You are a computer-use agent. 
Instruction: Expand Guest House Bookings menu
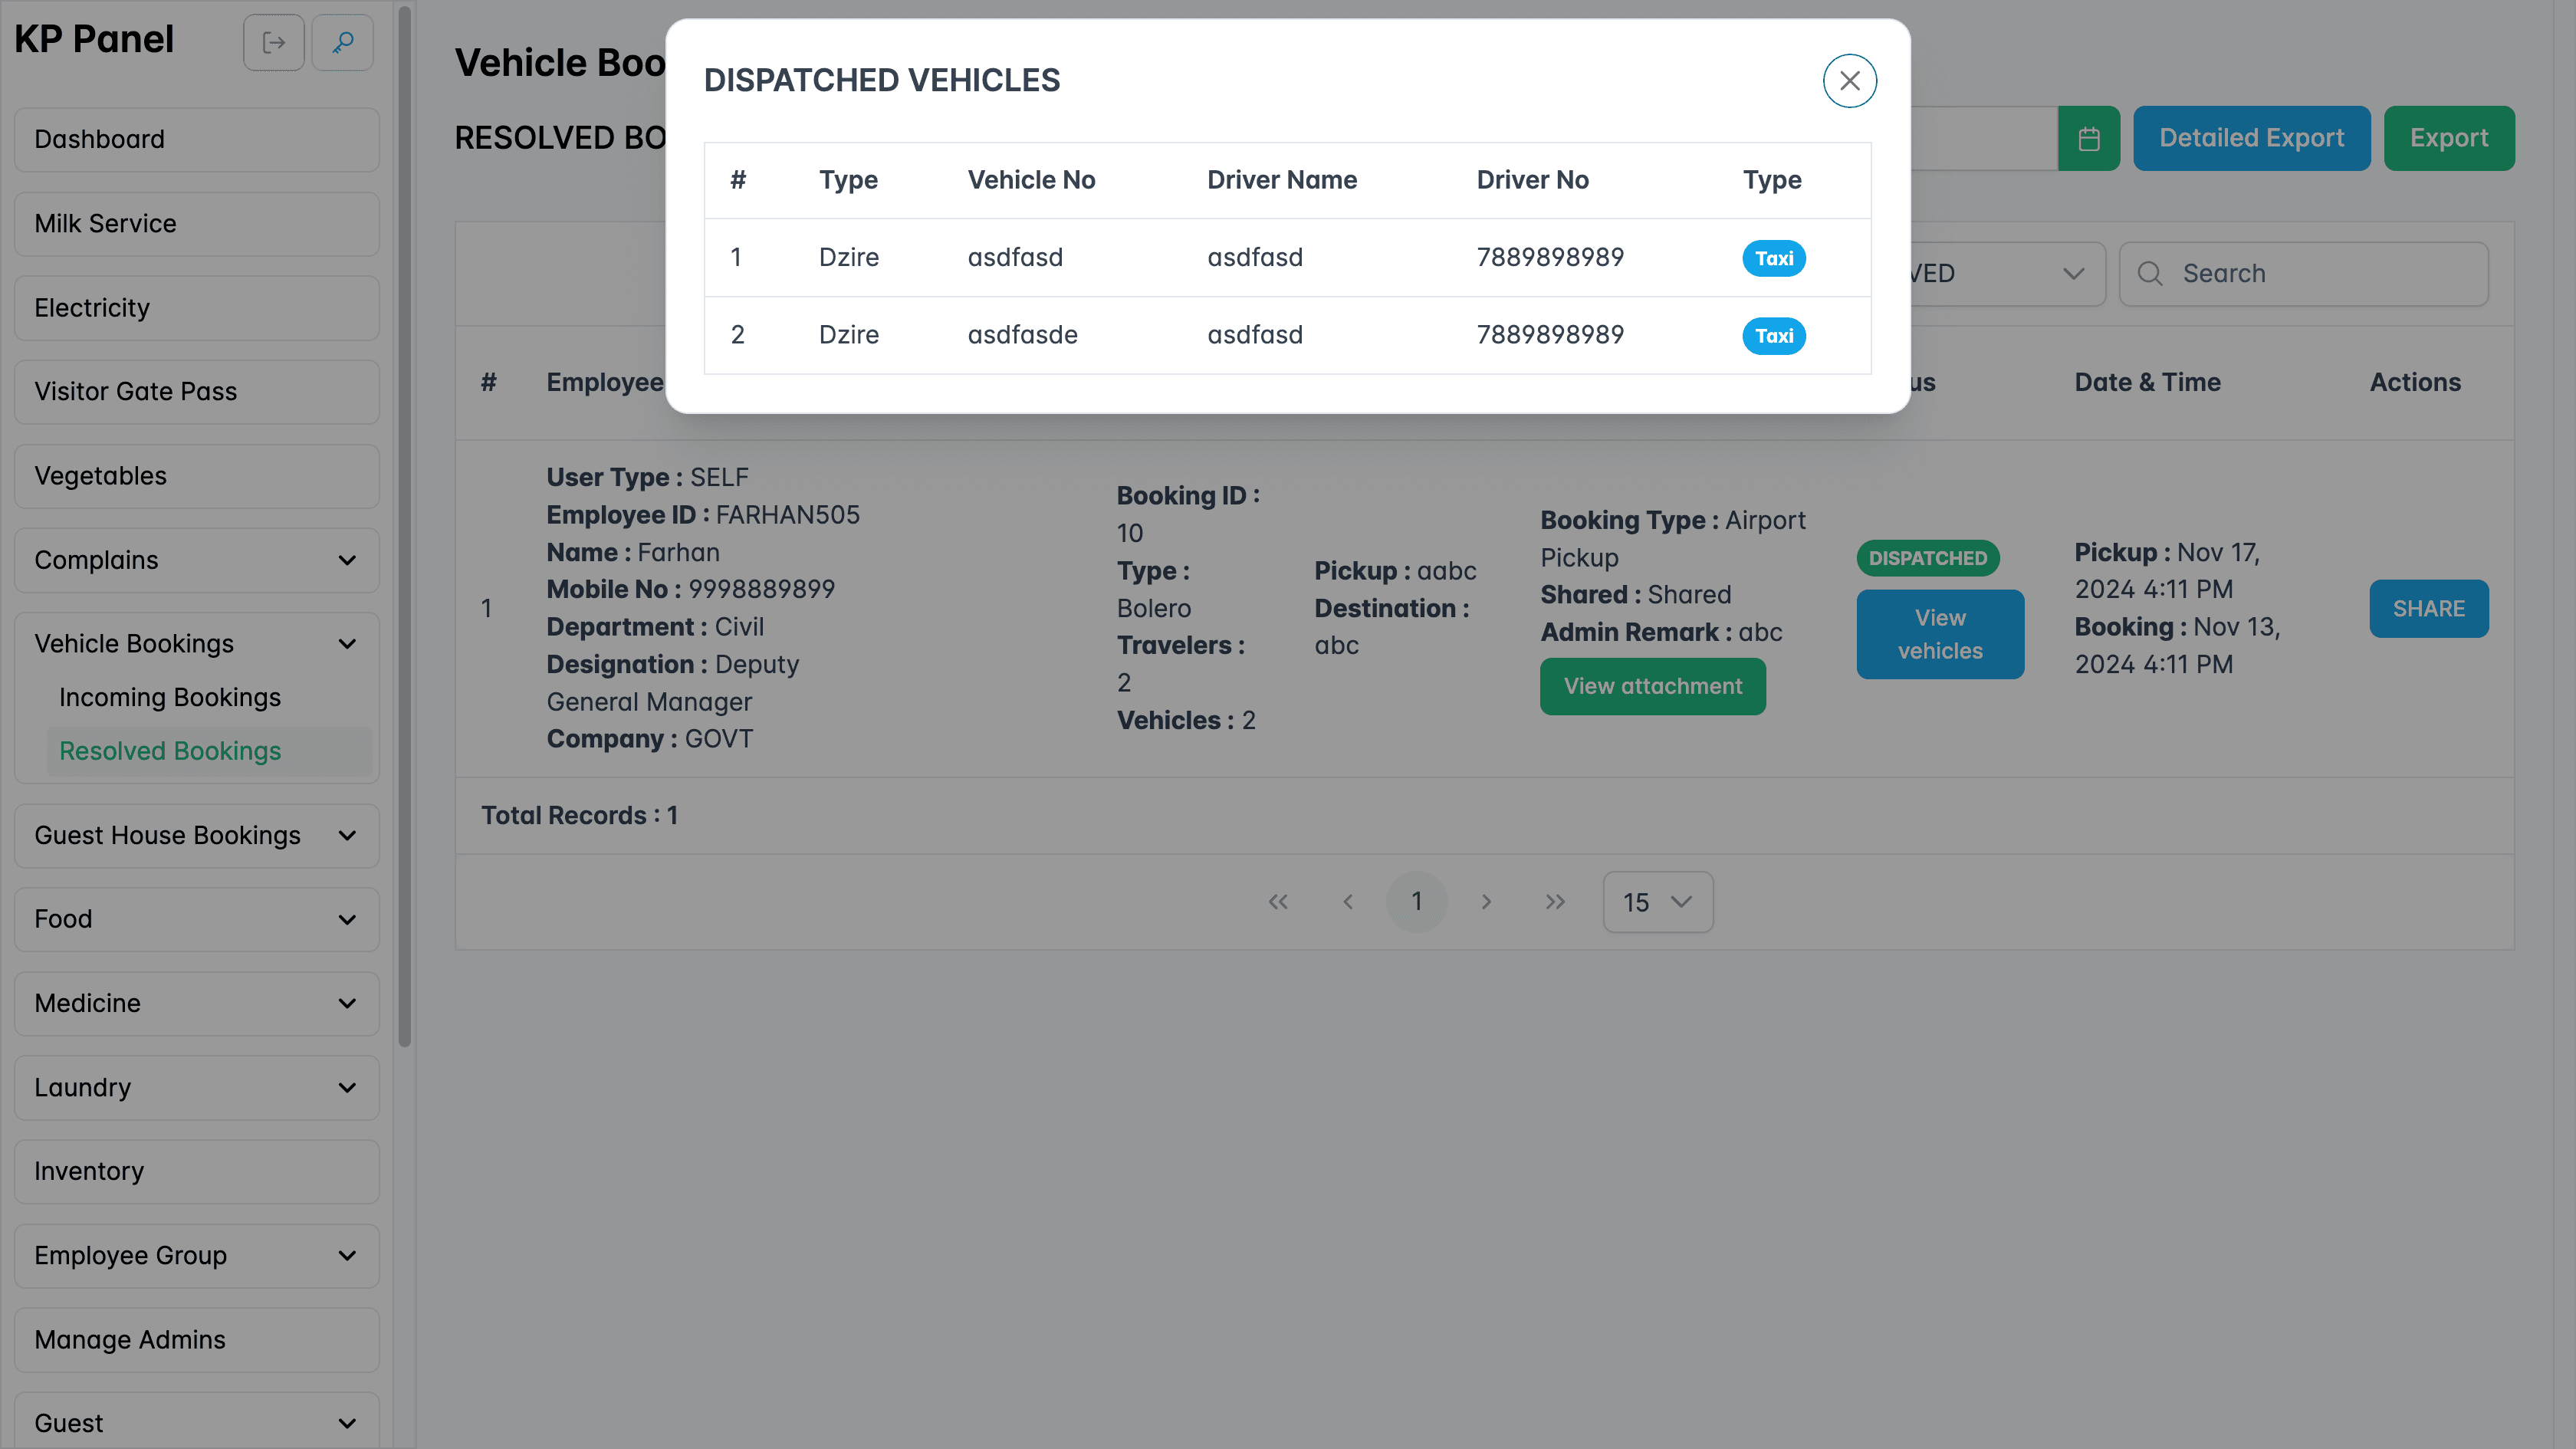pos(197,835)
